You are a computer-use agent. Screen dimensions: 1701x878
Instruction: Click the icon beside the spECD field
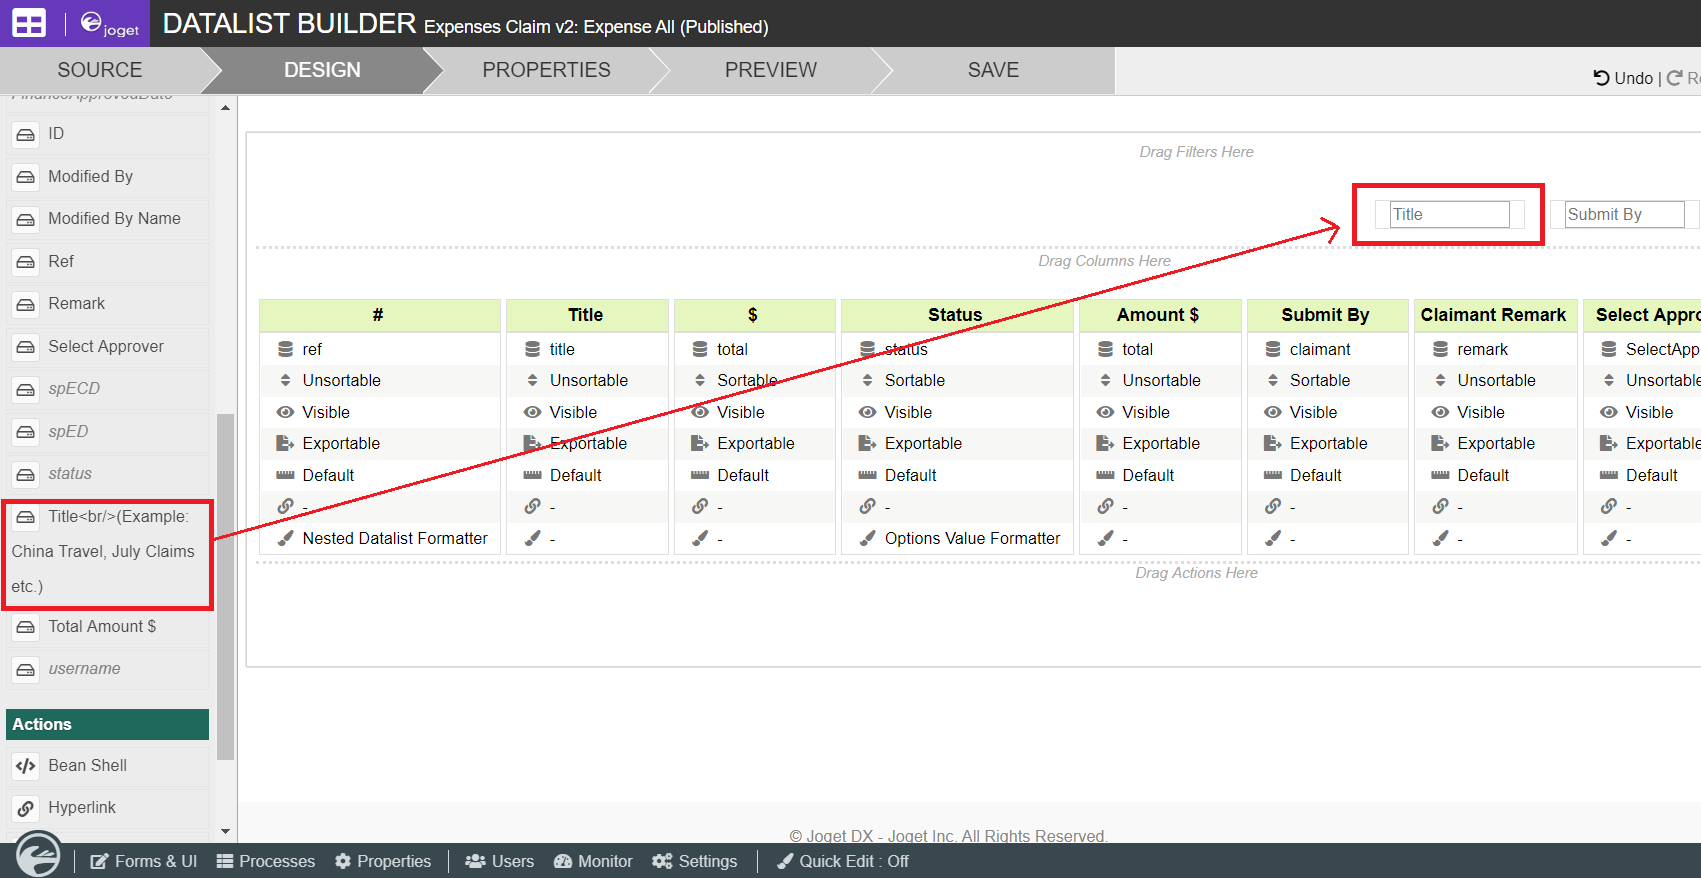[x=26, y=389]
